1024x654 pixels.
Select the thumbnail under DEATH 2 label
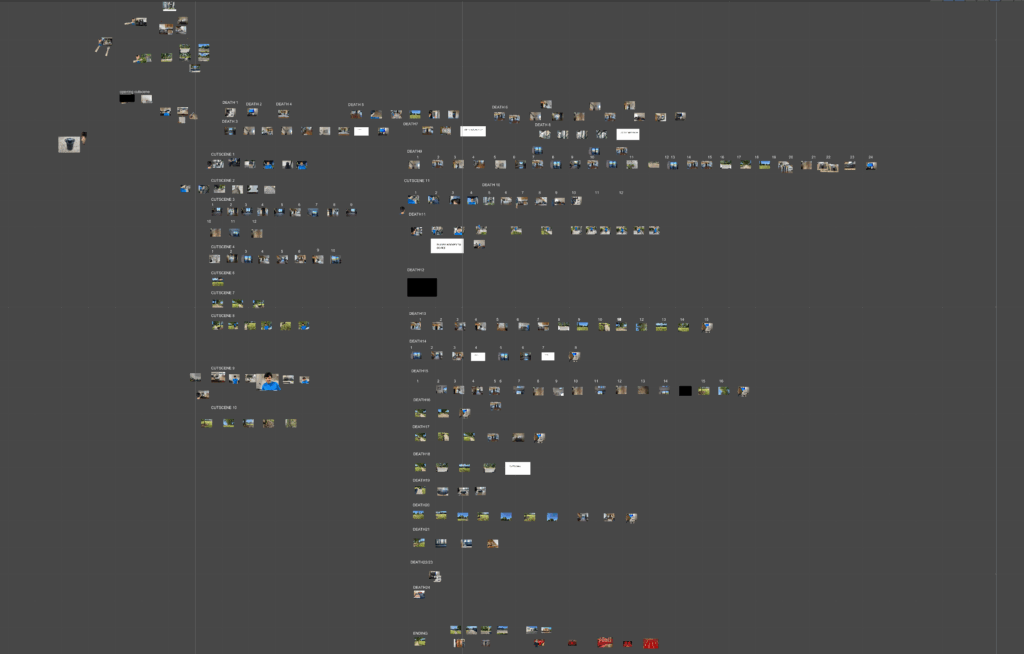pyautogui.click(x=253, y=112)
